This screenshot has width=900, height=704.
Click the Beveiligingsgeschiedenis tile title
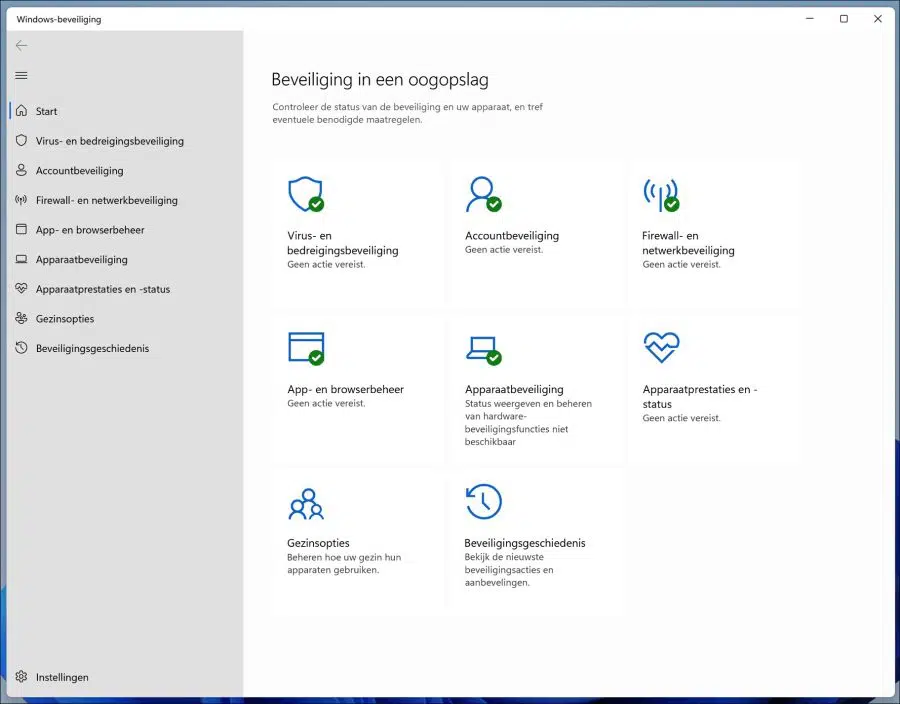point(525,543)
